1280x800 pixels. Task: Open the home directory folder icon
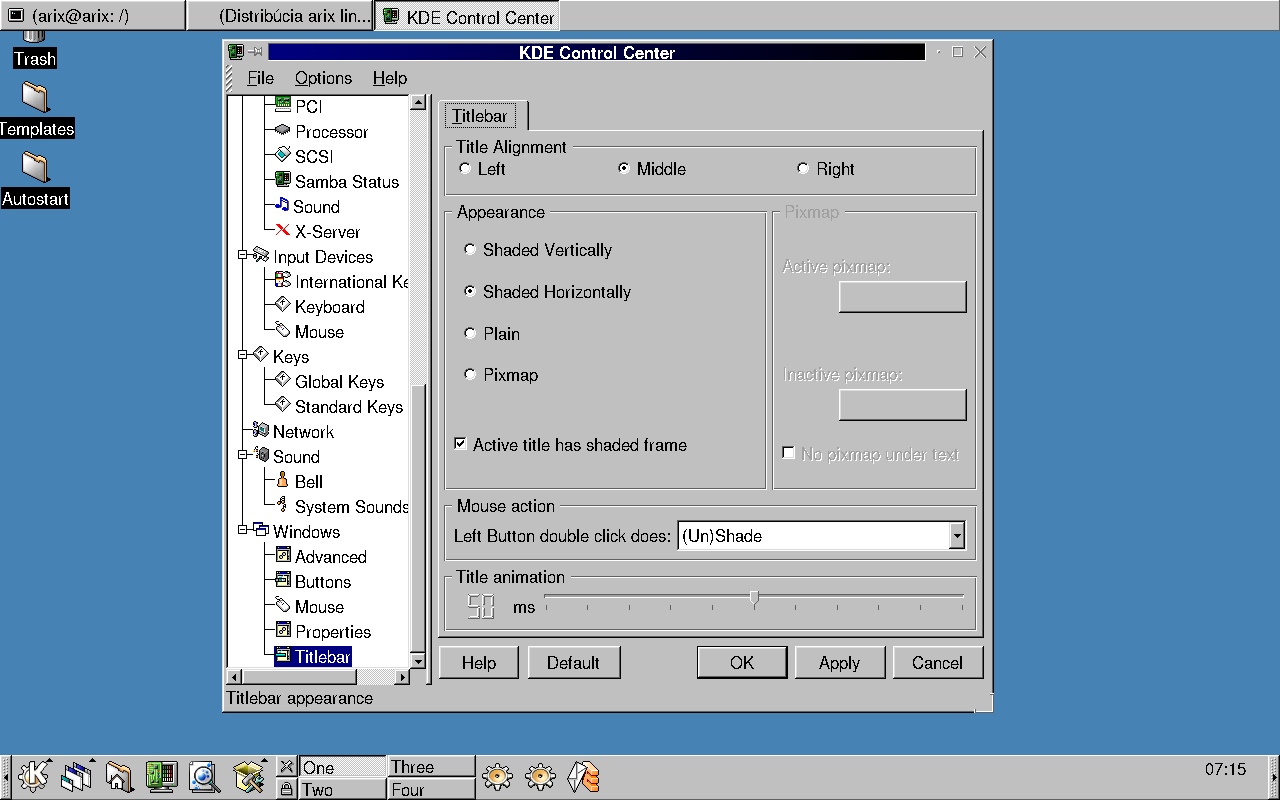coord(119,776)
